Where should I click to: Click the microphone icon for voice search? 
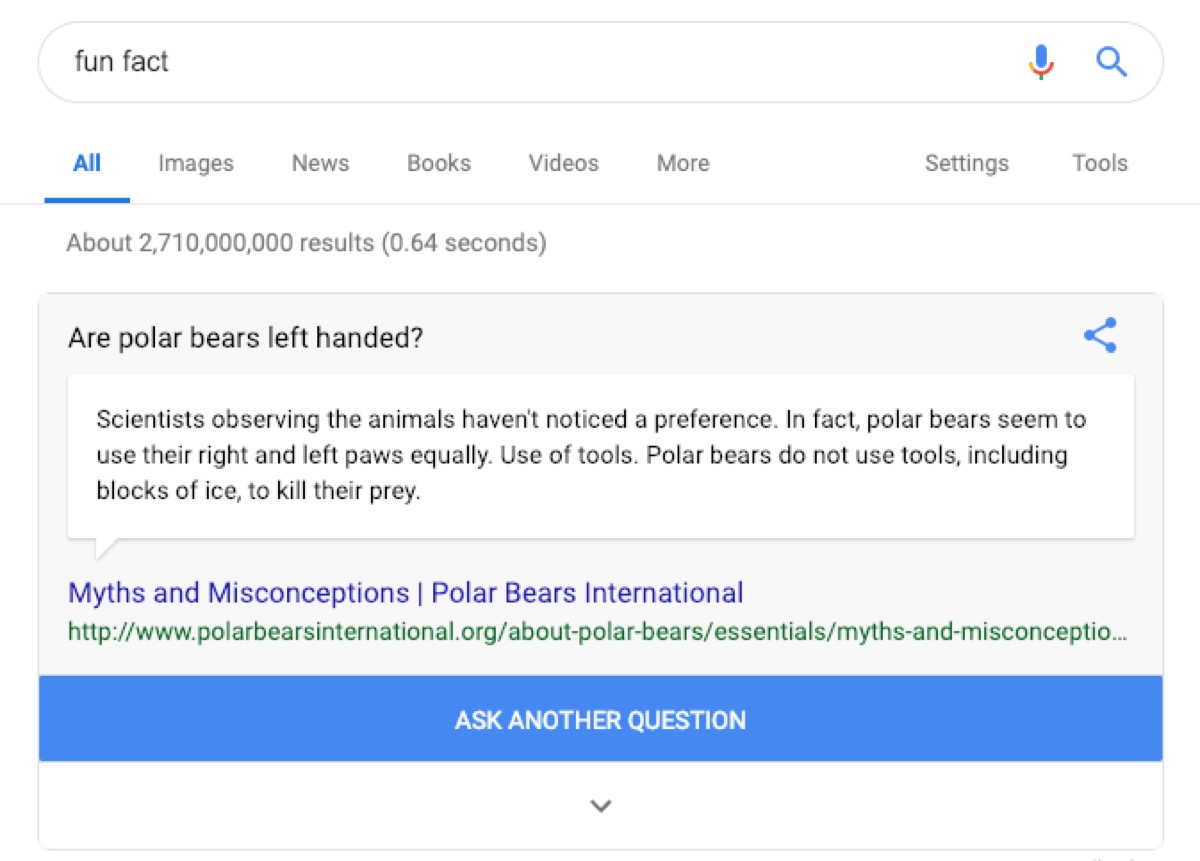pos(1040,61)
